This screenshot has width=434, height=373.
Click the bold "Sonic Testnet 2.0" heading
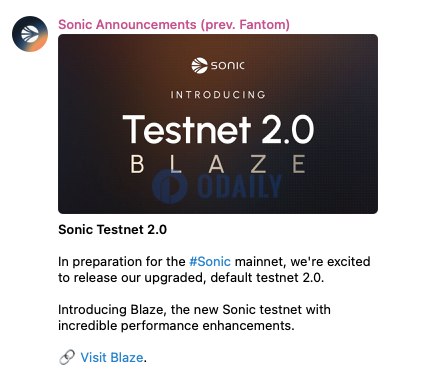click(x=112, y=230)
